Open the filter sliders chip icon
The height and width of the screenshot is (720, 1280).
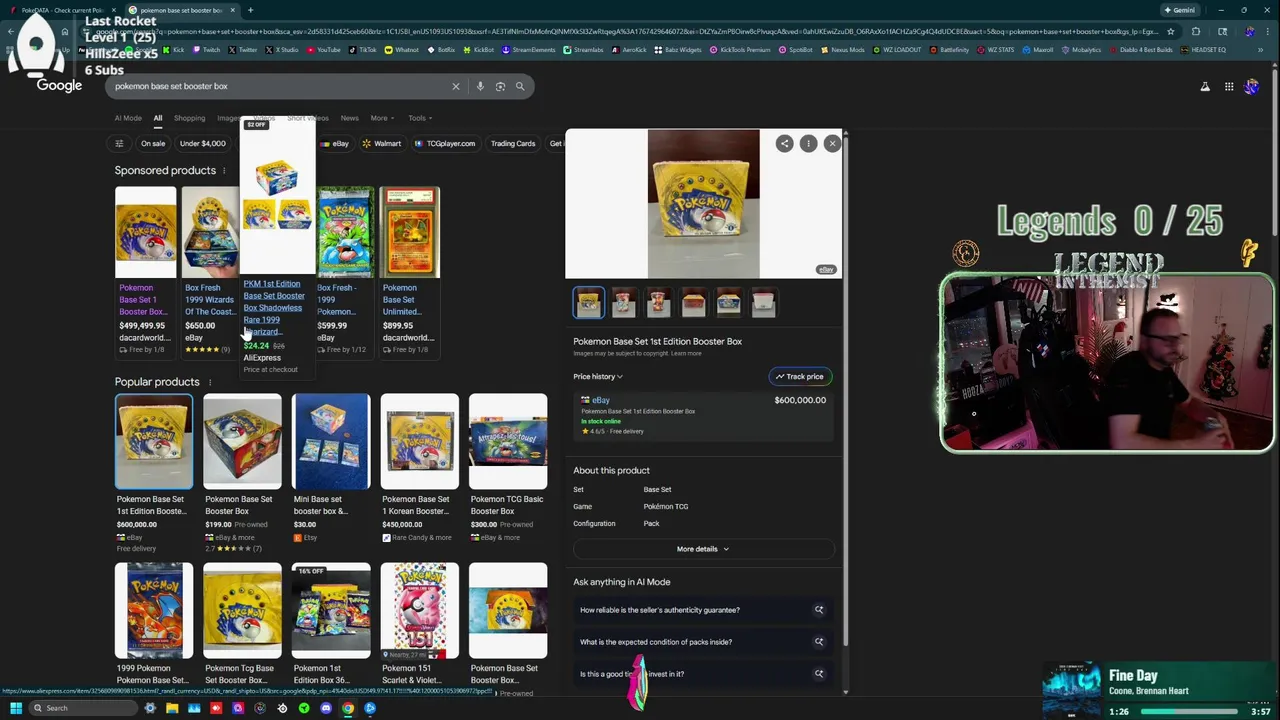(x=119, y=143)
